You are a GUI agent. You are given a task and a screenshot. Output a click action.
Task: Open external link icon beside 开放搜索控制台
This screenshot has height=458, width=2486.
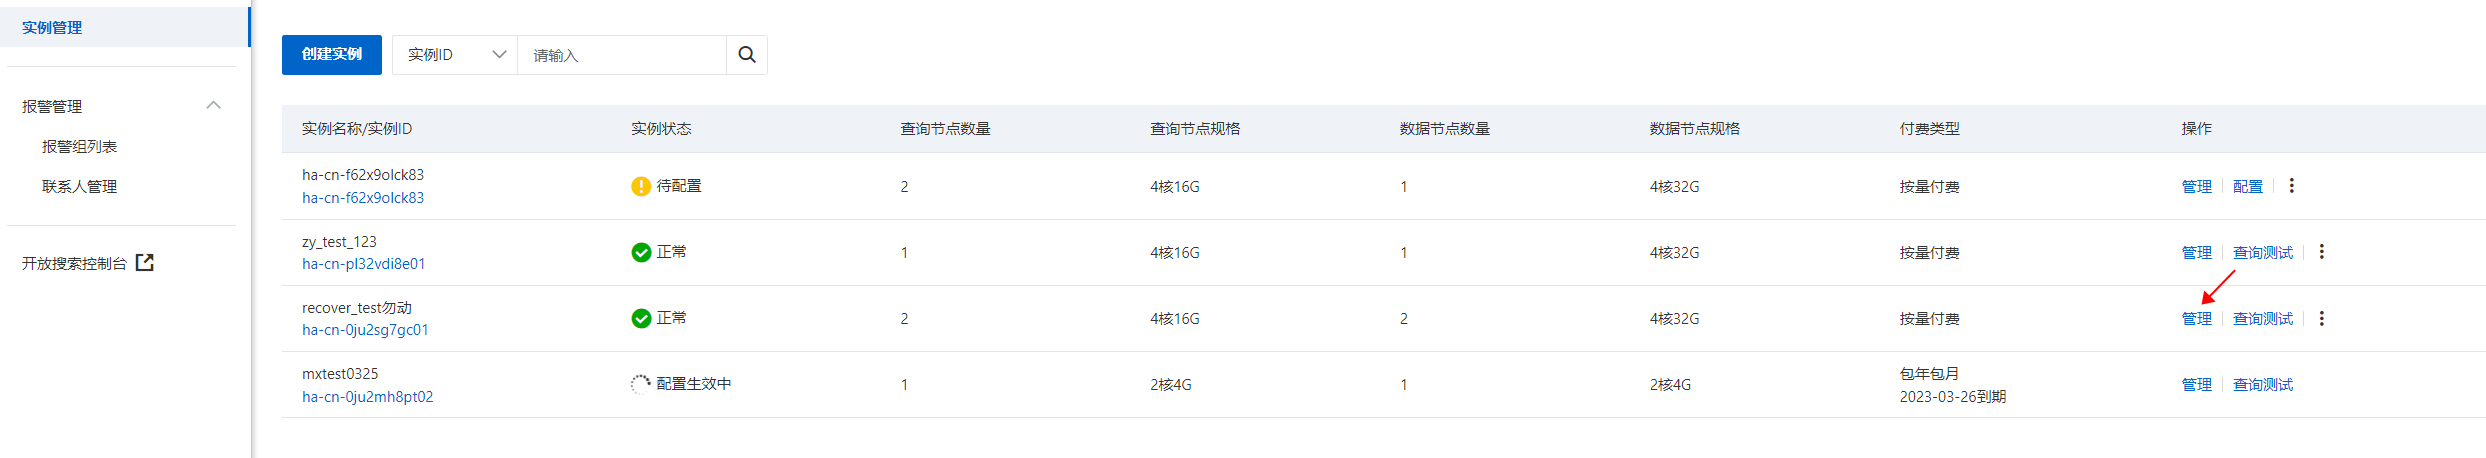coord(145,263)
